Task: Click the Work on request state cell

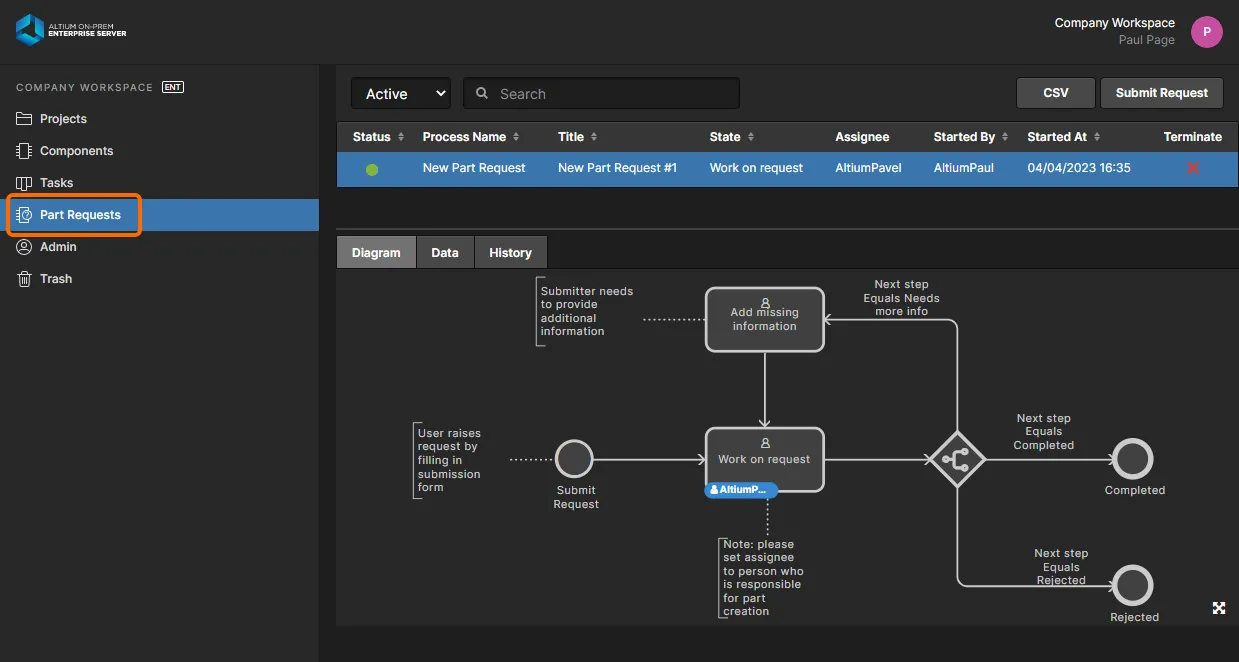Action: pyautogui.click(x=756, y=168)
